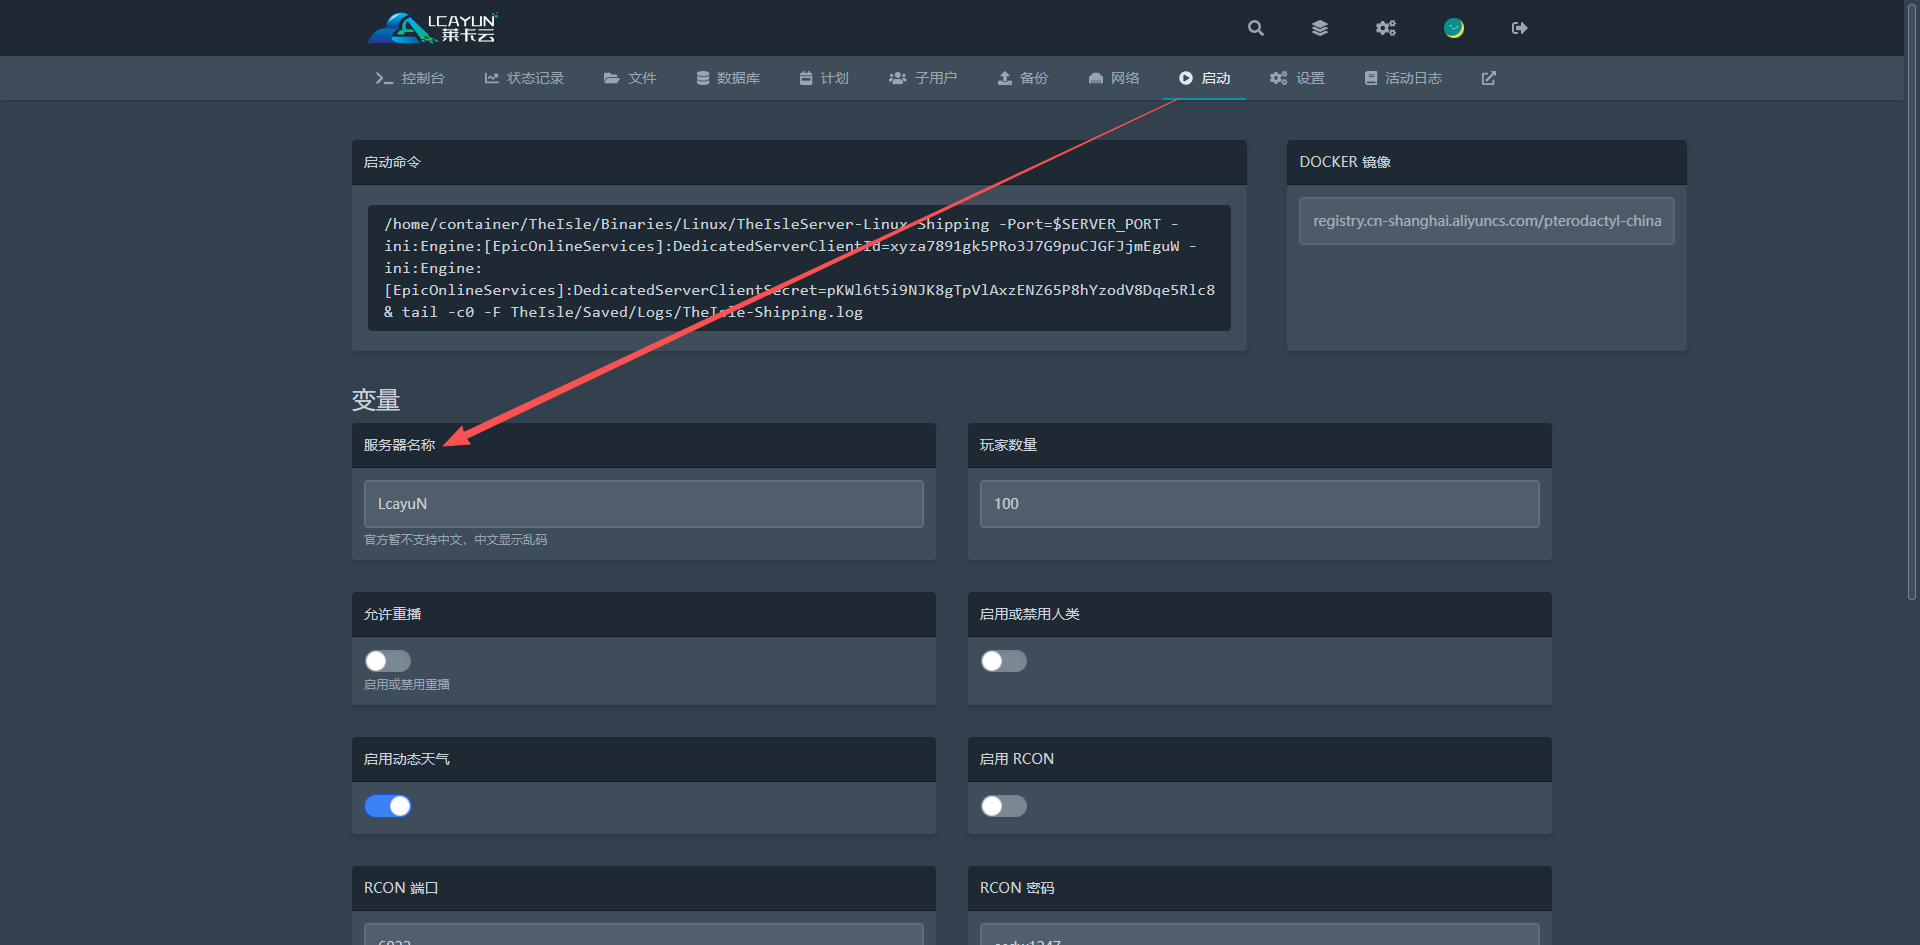This screenshot has height=945, width=1920.
Task: Open the server list layers icon
Action: 1320,28
